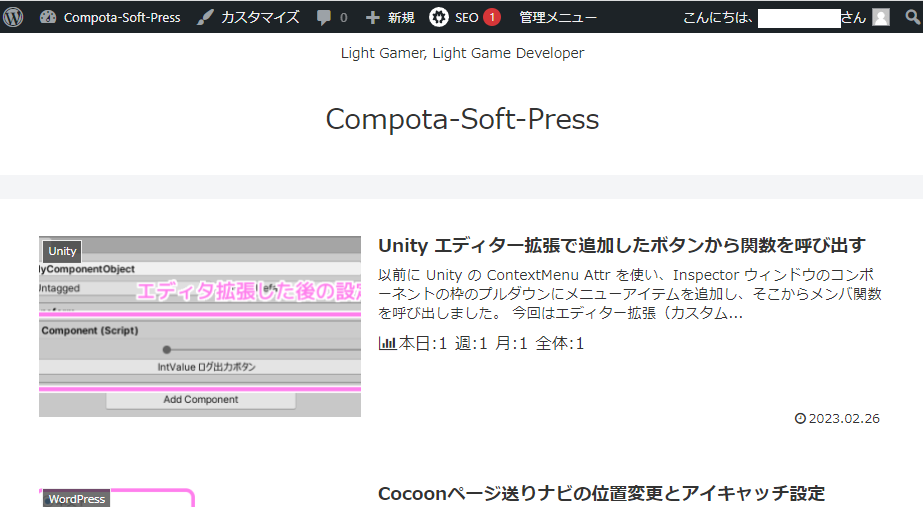
Task: Open the red SEO notification badge
Action: coord(492,18)
